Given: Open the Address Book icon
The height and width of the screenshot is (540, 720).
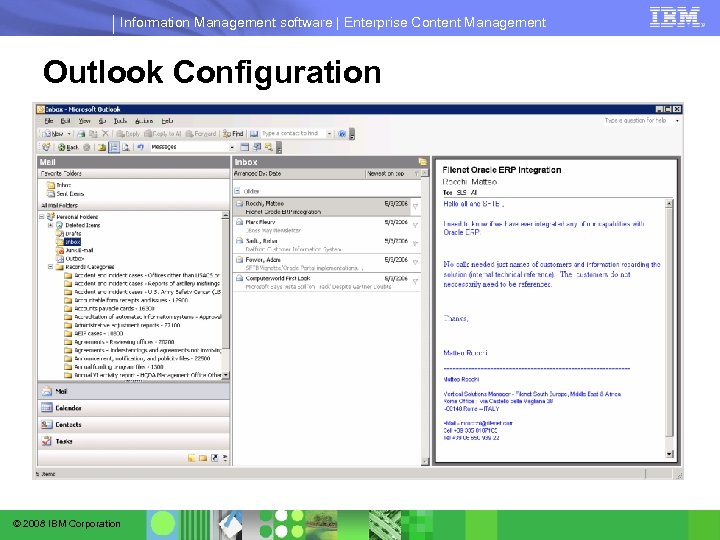Looking at the screenshot, I should (x=253, y=134).
